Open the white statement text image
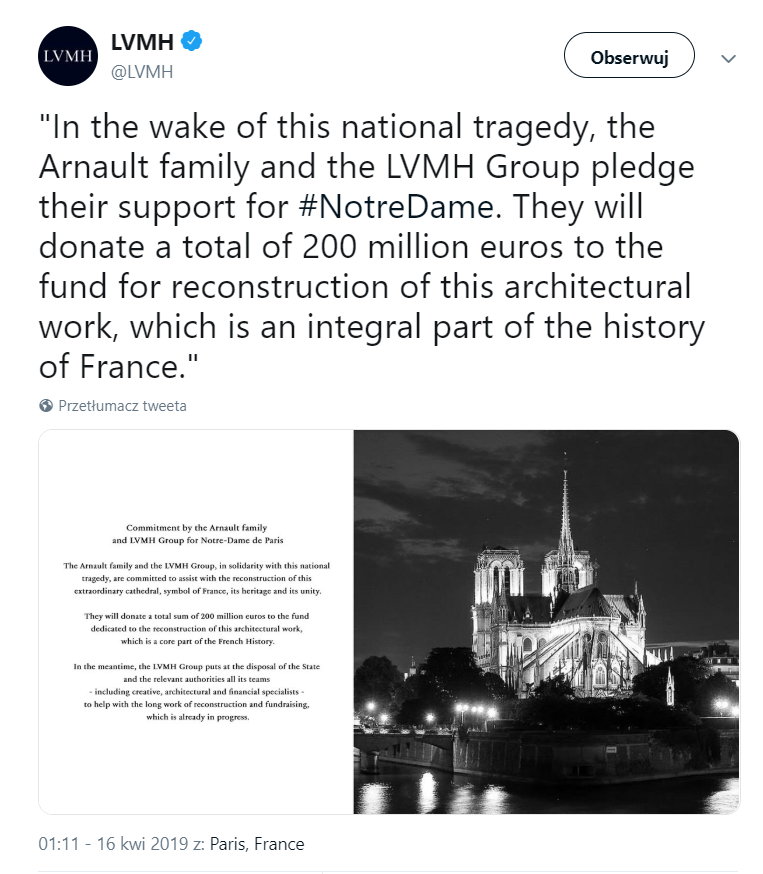Viewport: 763px width, 874px height. click(x=196, y=622)
